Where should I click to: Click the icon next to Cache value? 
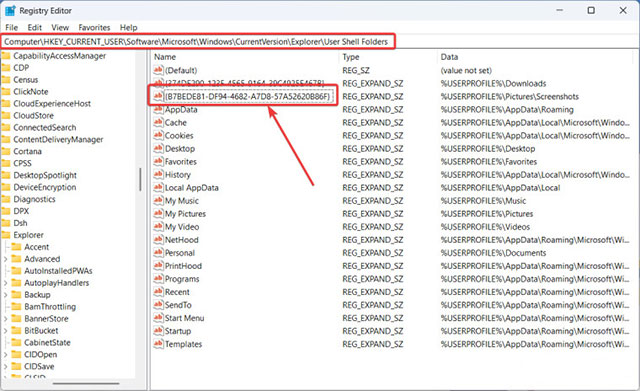[x=158, y=122]
